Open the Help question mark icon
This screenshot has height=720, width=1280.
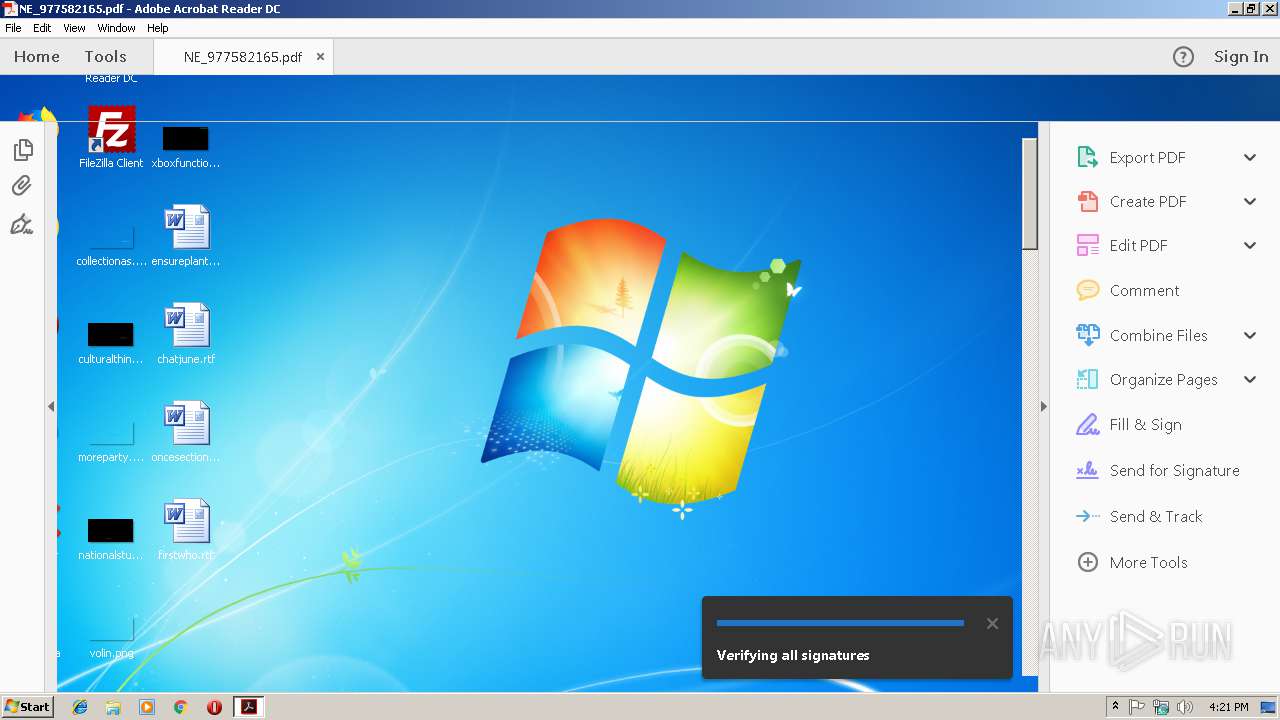pyautogui.click(x=1183, y=57)
